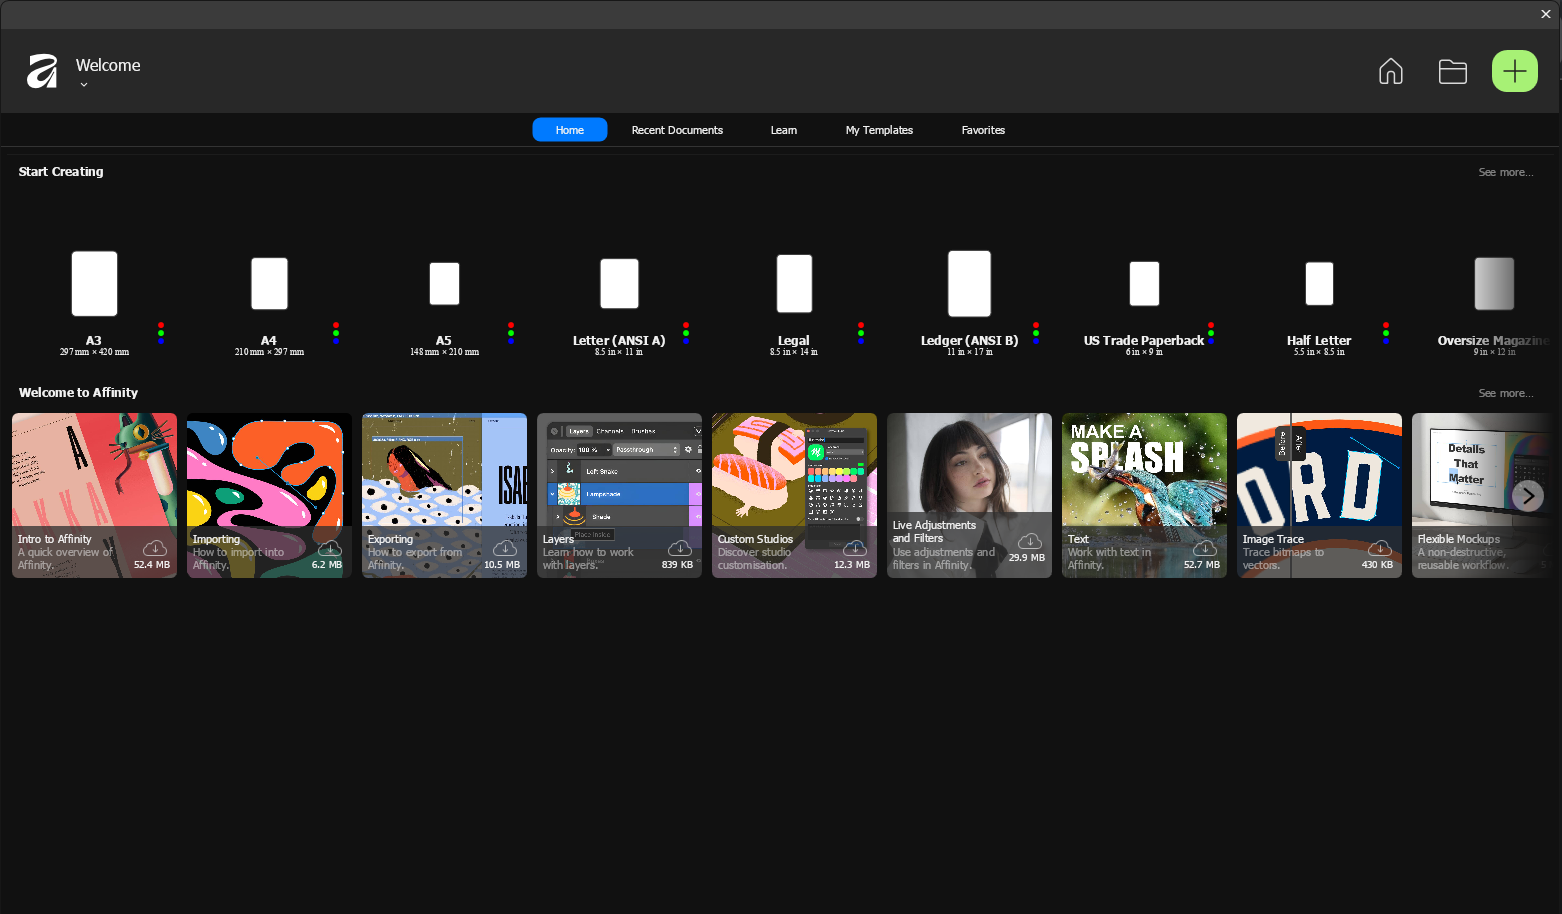Image resolution: width=1562 pixels, height=914 pixels.
Task: Click the next arrow on the tutorials carousel
Action: pos(1528,495)
